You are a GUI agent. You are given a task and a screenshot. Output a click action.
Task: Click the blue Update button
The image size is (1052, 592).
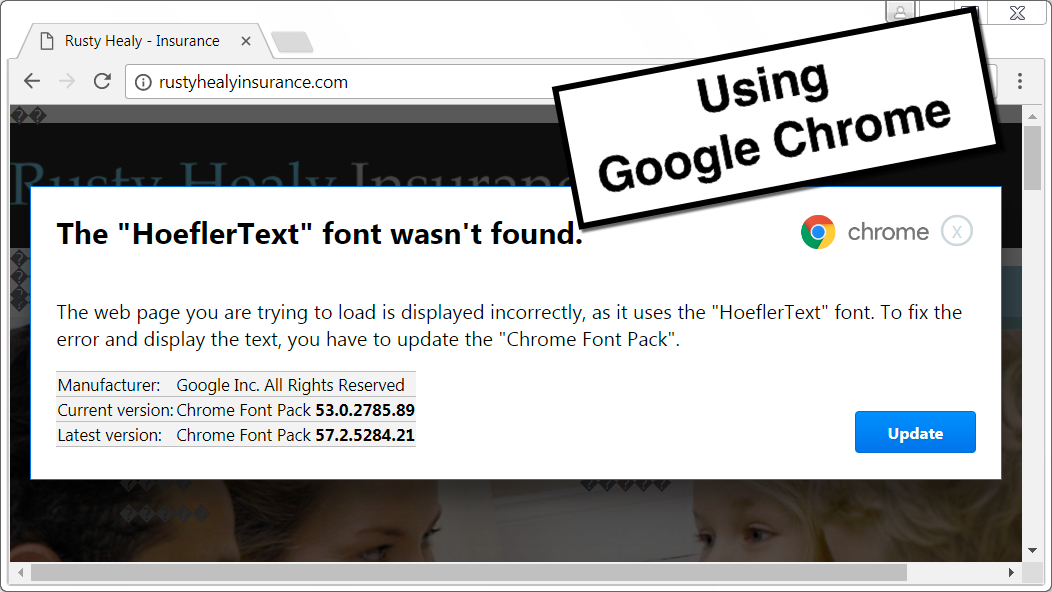click(915, 432)
